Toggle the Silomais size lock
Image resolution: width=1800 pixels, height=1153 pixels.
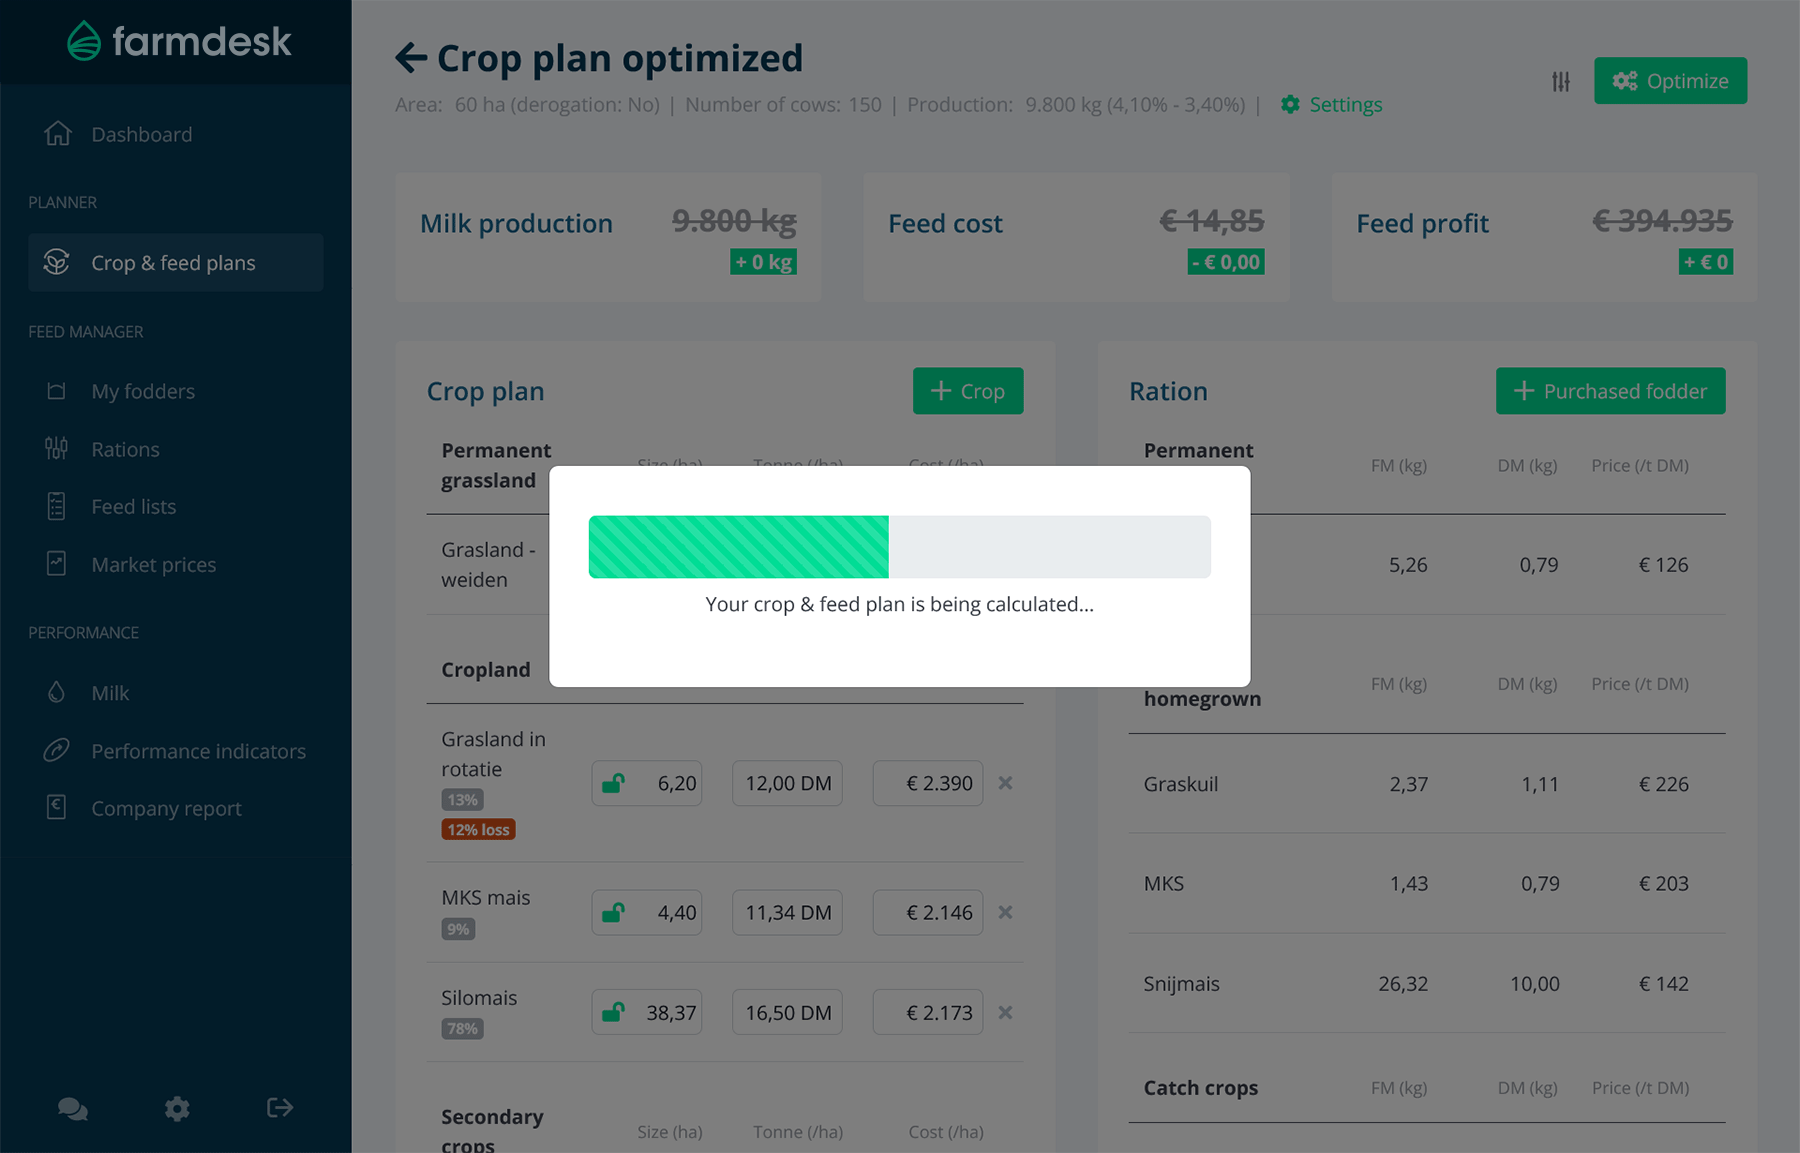[x=613, y=1012]
